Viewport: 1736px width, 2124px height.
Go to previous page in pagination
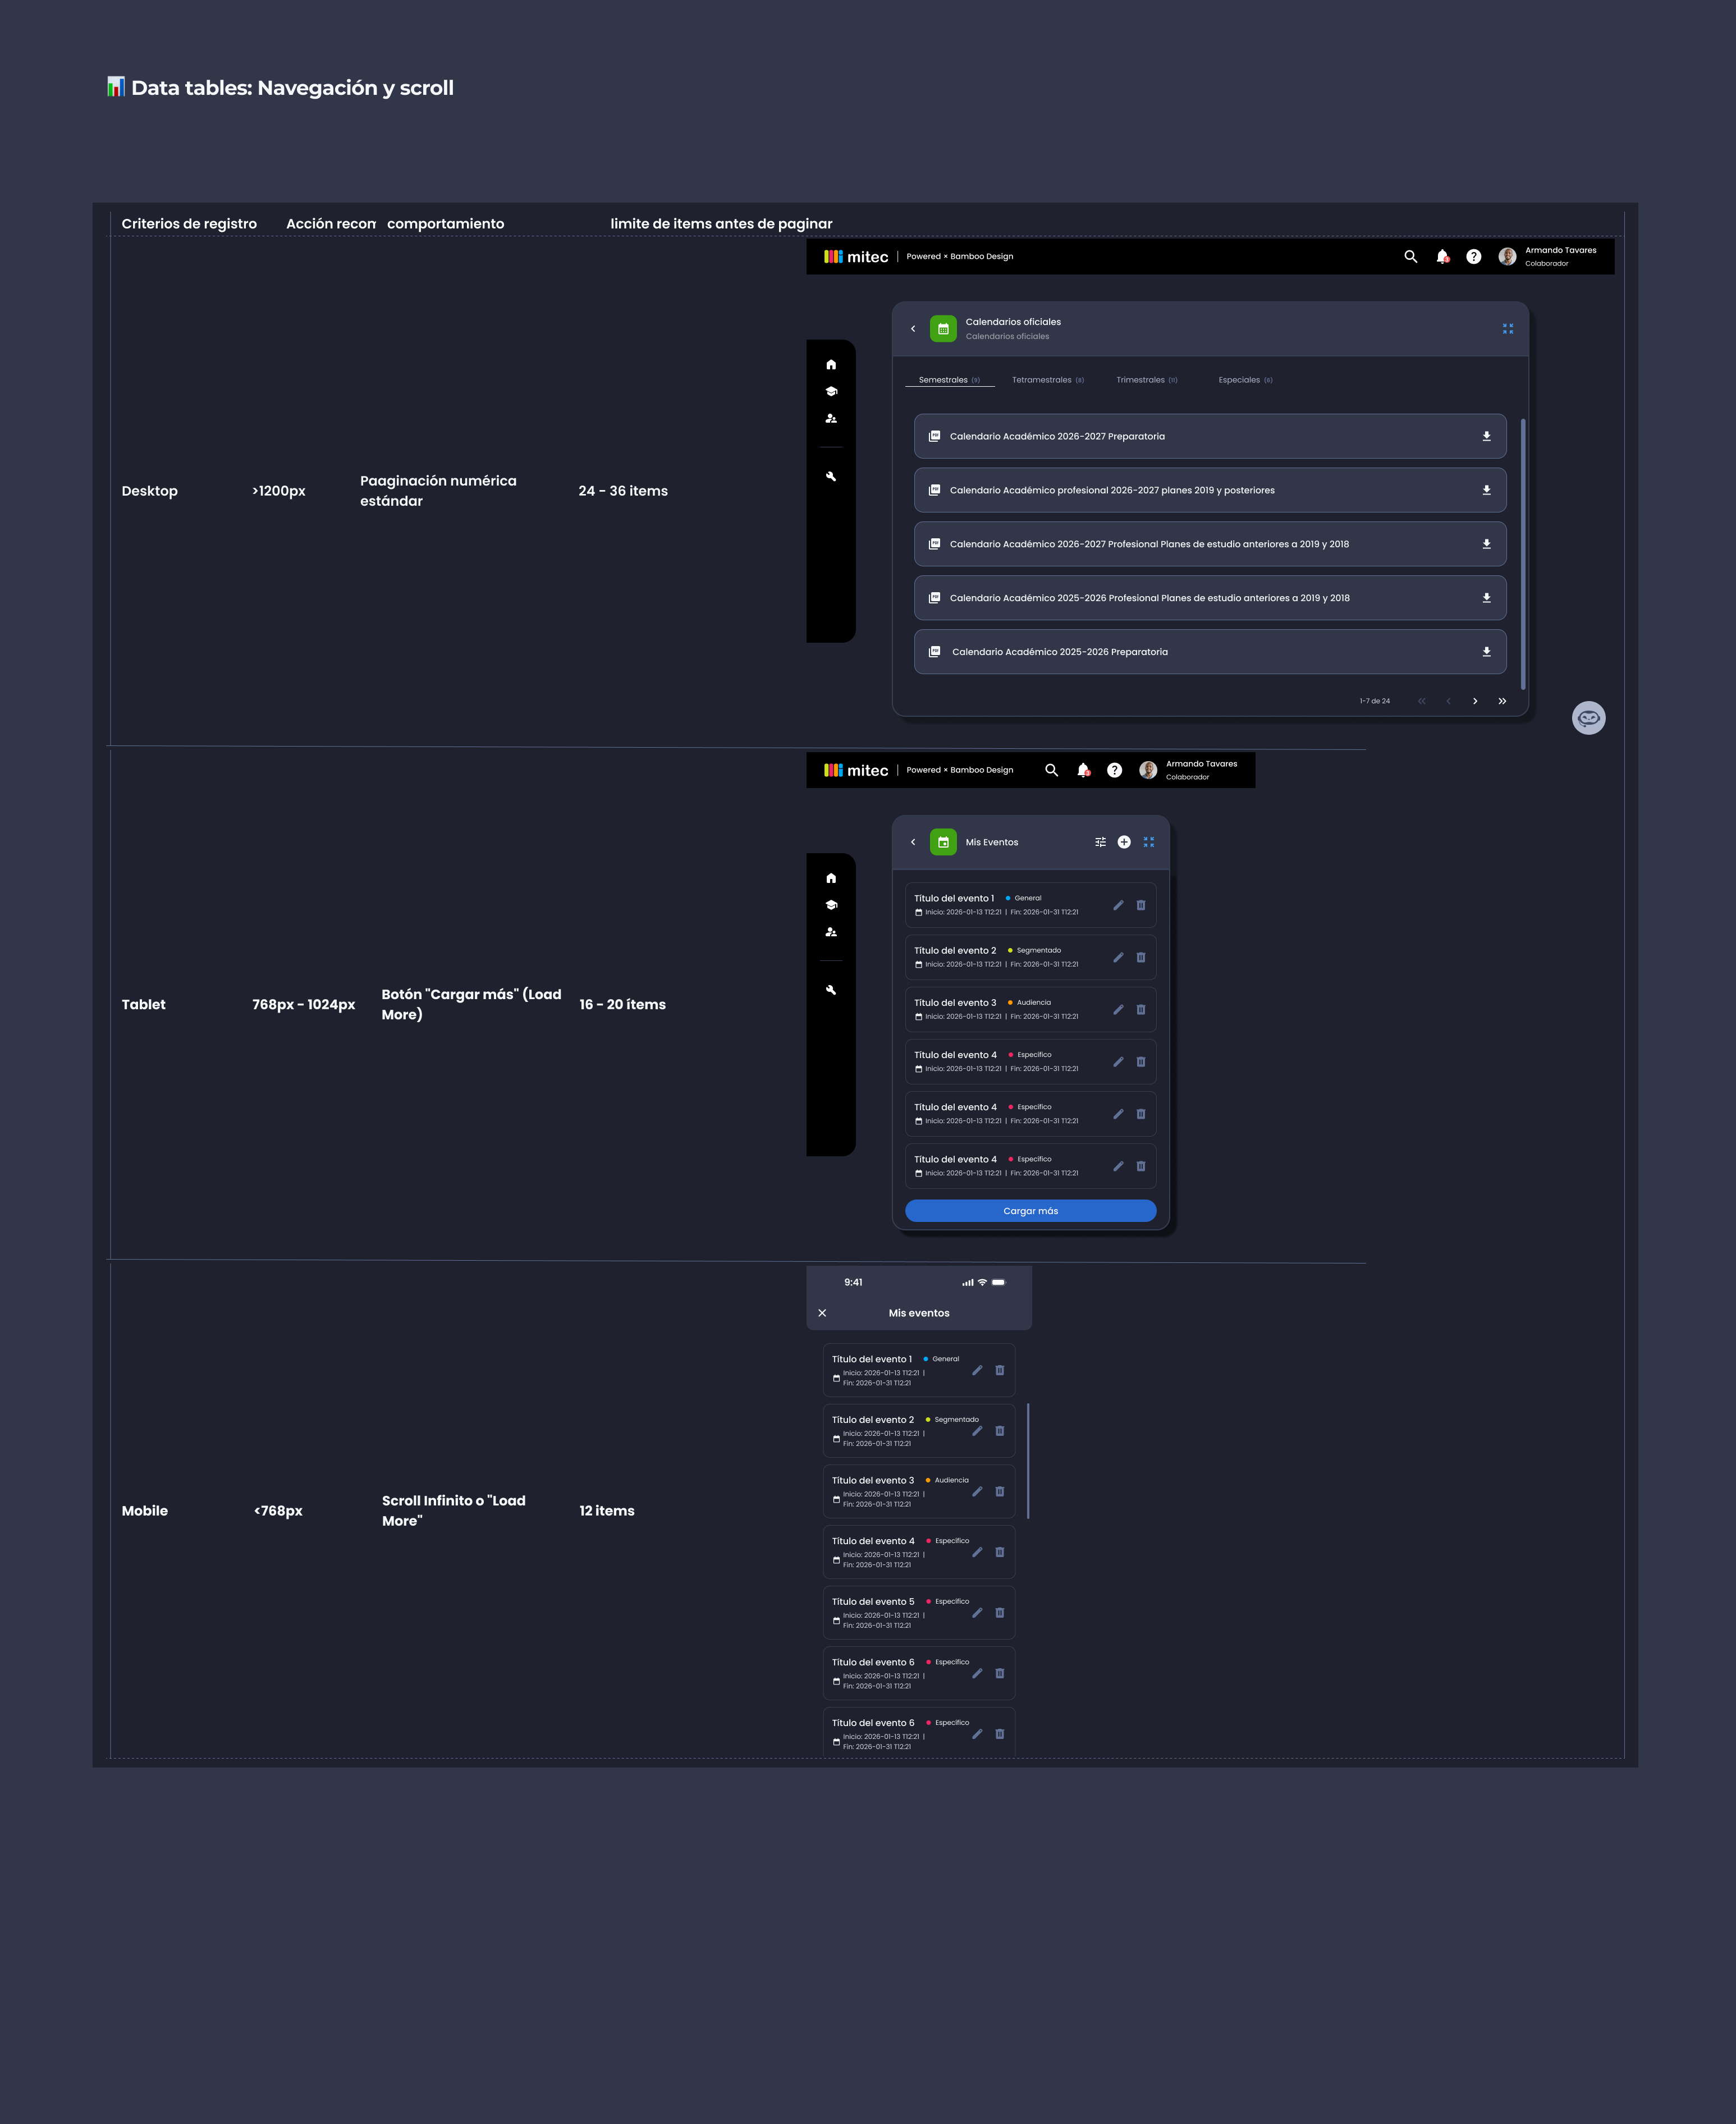point(1448,701)
